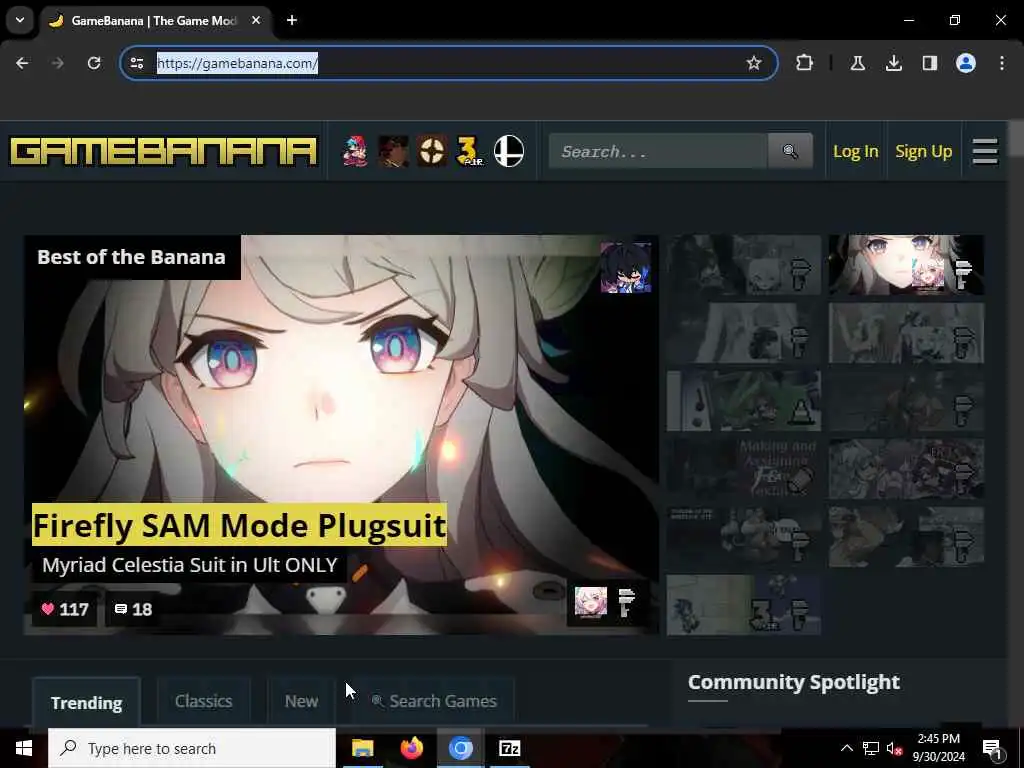Open a new browser tab
The height and width of the screenshot is (768, 1024).
point(292,20)
